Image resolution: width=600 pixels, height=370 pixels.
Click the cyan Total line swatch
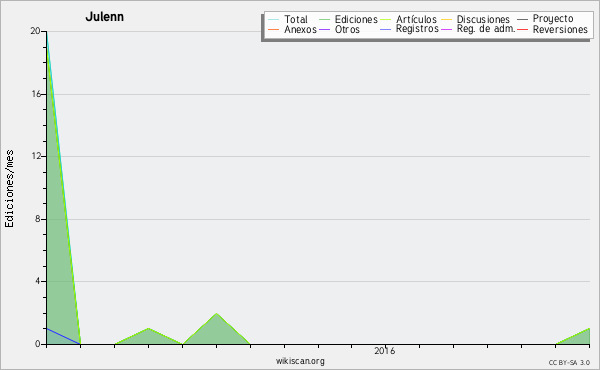click(274, 19)
